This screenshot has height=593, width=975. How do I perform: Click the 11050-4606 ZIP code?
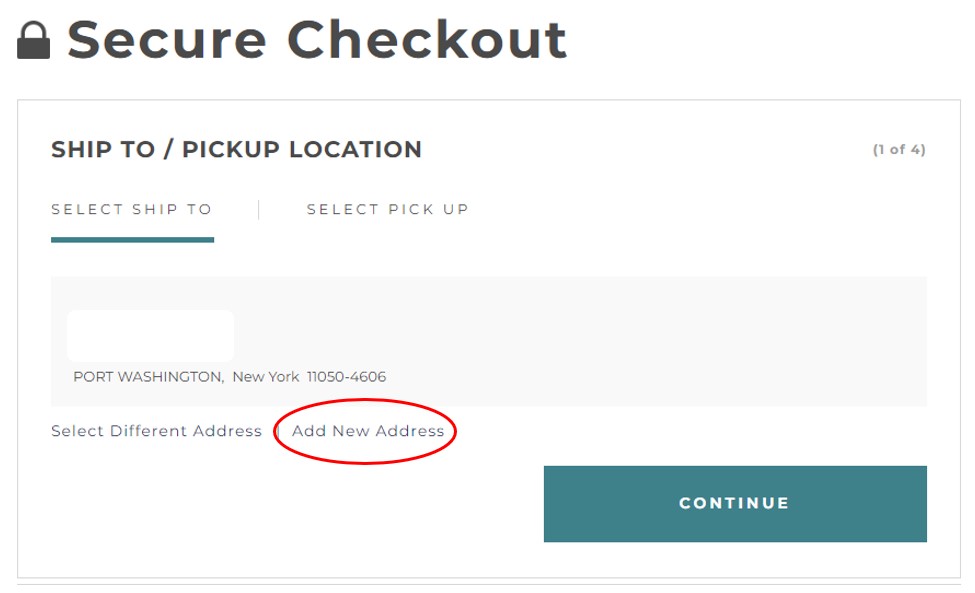click(x=346, y=377)
